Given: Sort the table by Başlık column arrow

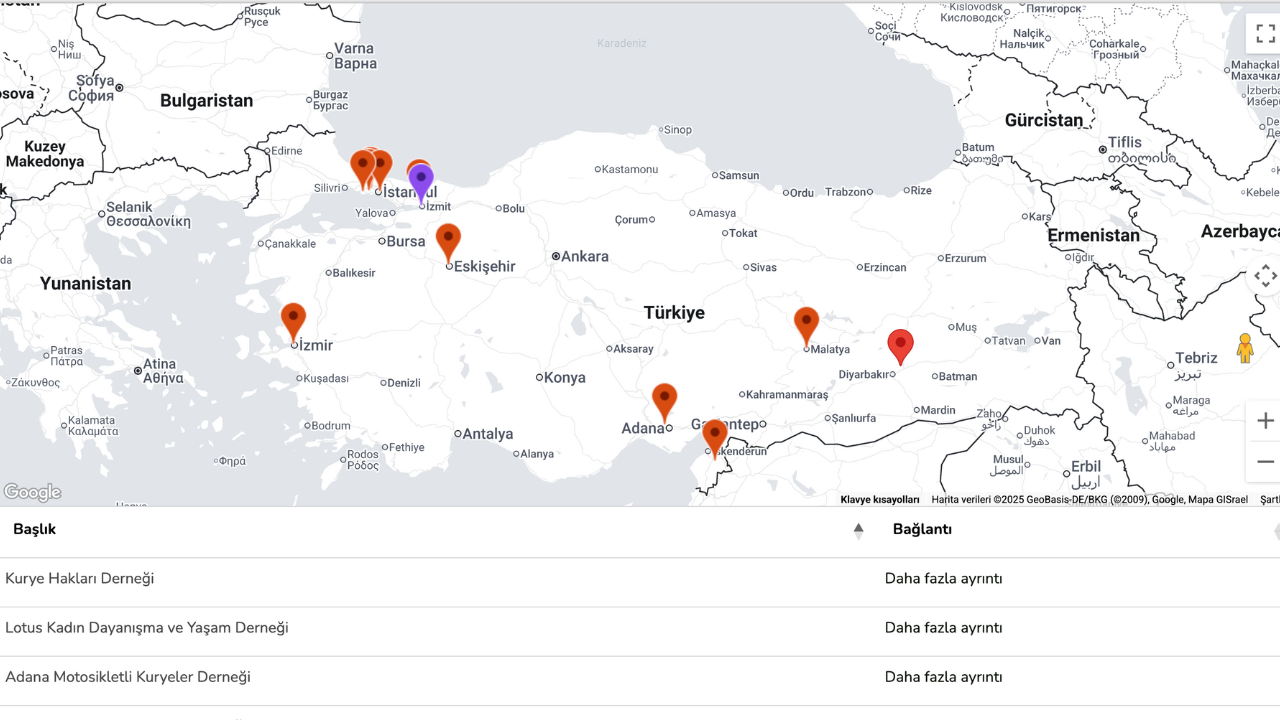Looking at the screenshot, I should click(858, 530).
